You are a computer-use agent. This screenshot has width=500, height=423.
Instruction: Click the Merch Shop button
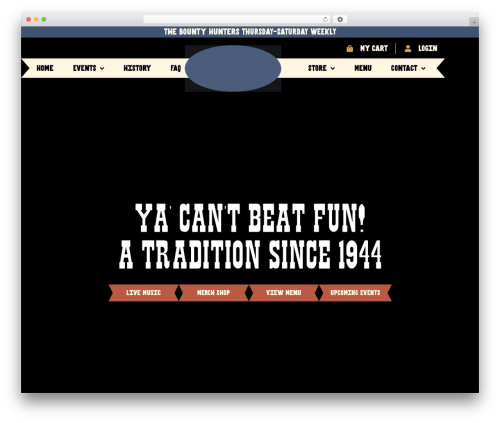point(213,293)
